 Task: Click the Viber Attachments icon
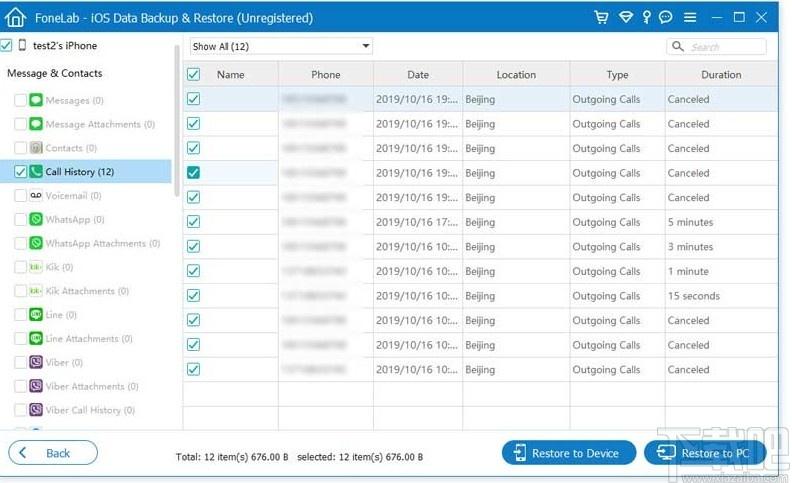click(x=36, y=386)
